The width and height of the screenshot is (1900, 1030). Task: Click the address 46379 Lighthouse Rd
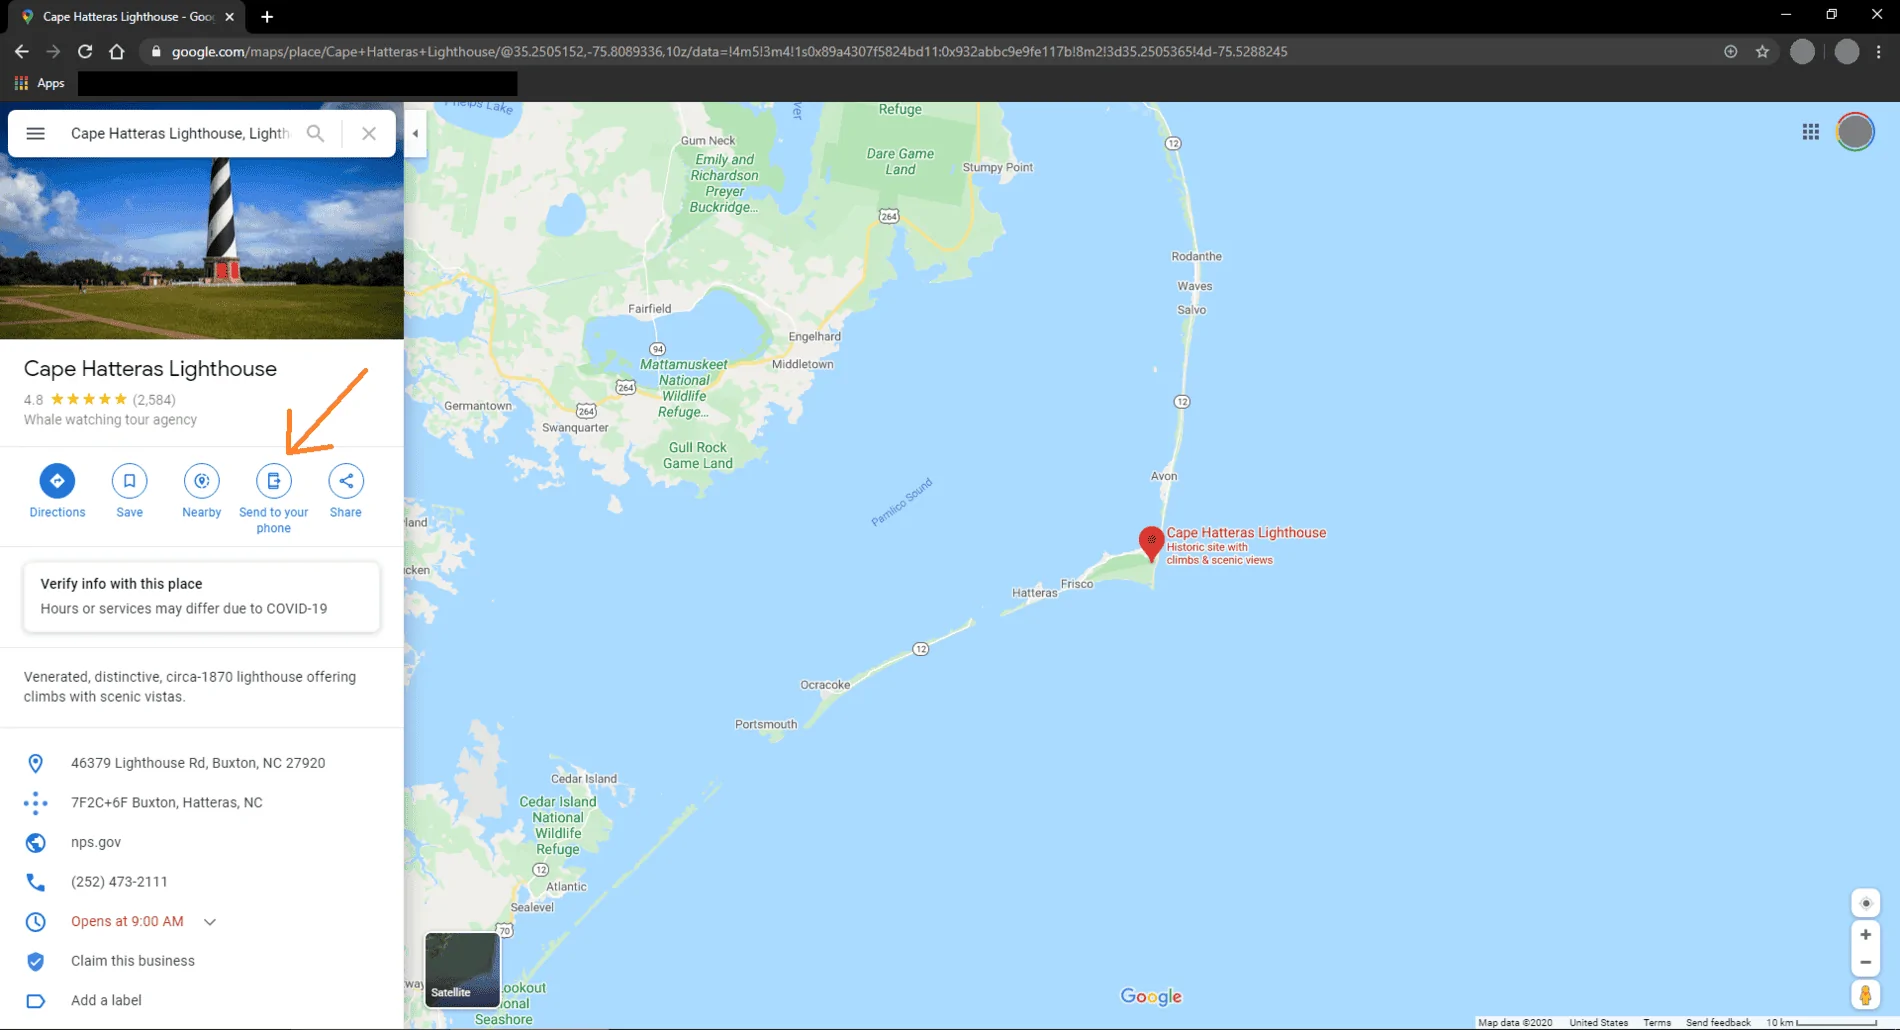(198, 763)
